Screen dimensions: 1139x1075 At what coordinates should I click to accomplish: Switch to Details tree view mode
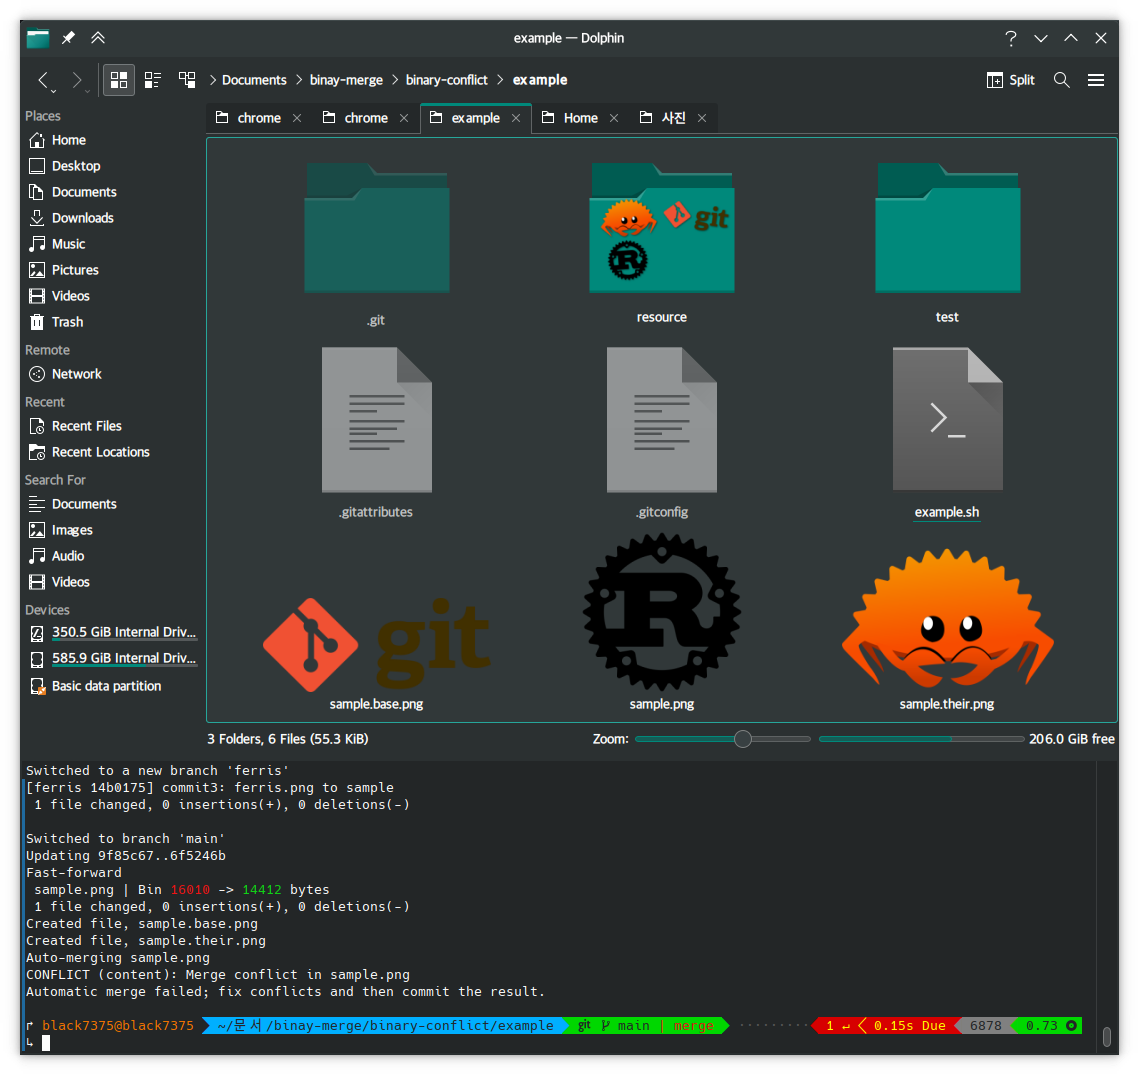[x=187, y=80]
